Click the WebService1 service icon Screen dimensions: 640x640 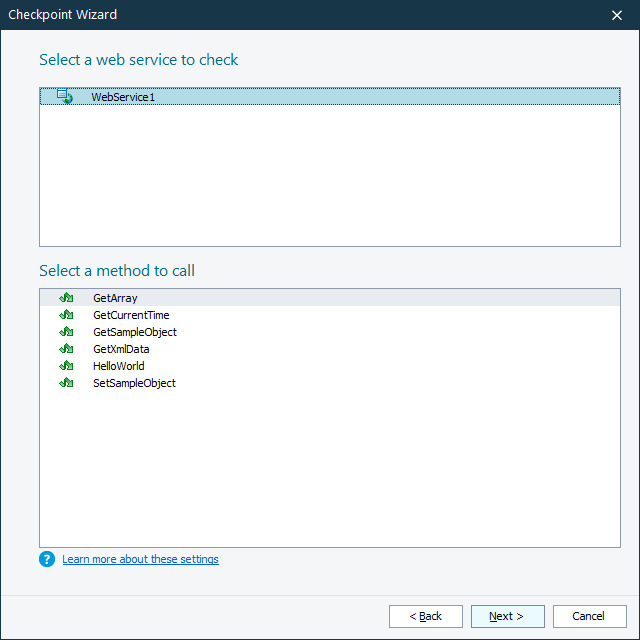pyautogui.click(x=65, y=97)
